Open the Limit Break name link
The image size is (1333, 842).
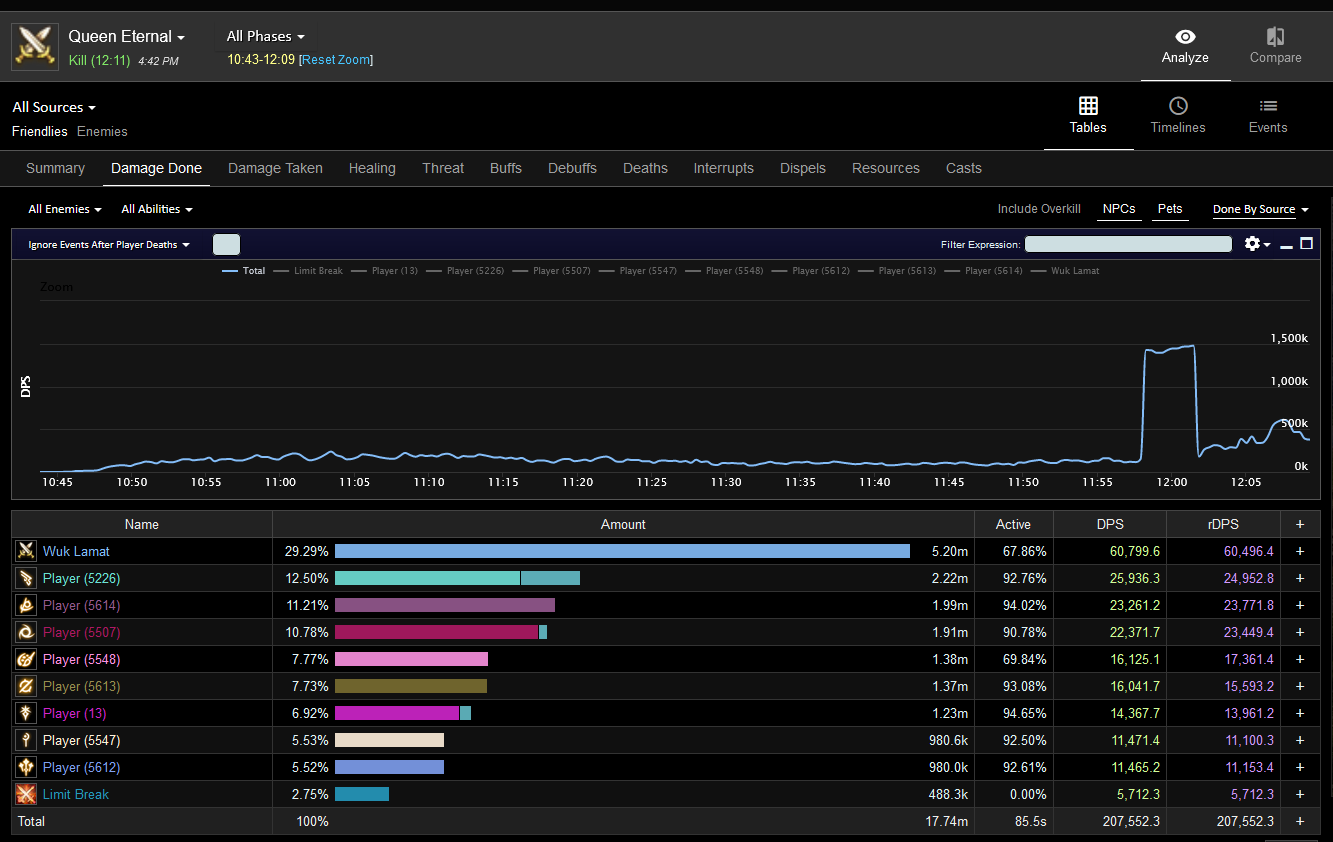pyautogui.click(x=76, y=794)
